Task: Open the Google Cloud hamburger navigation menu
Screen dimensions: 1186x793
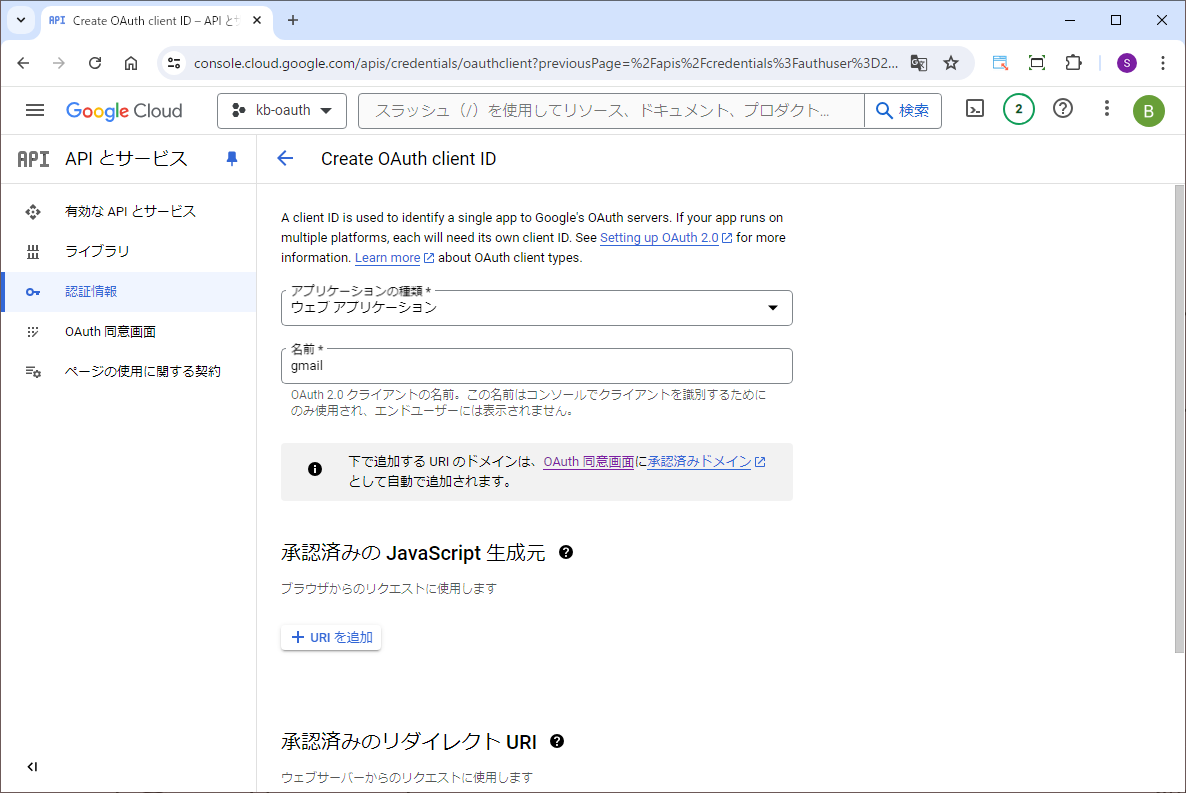Action: (x=35, y=110)
